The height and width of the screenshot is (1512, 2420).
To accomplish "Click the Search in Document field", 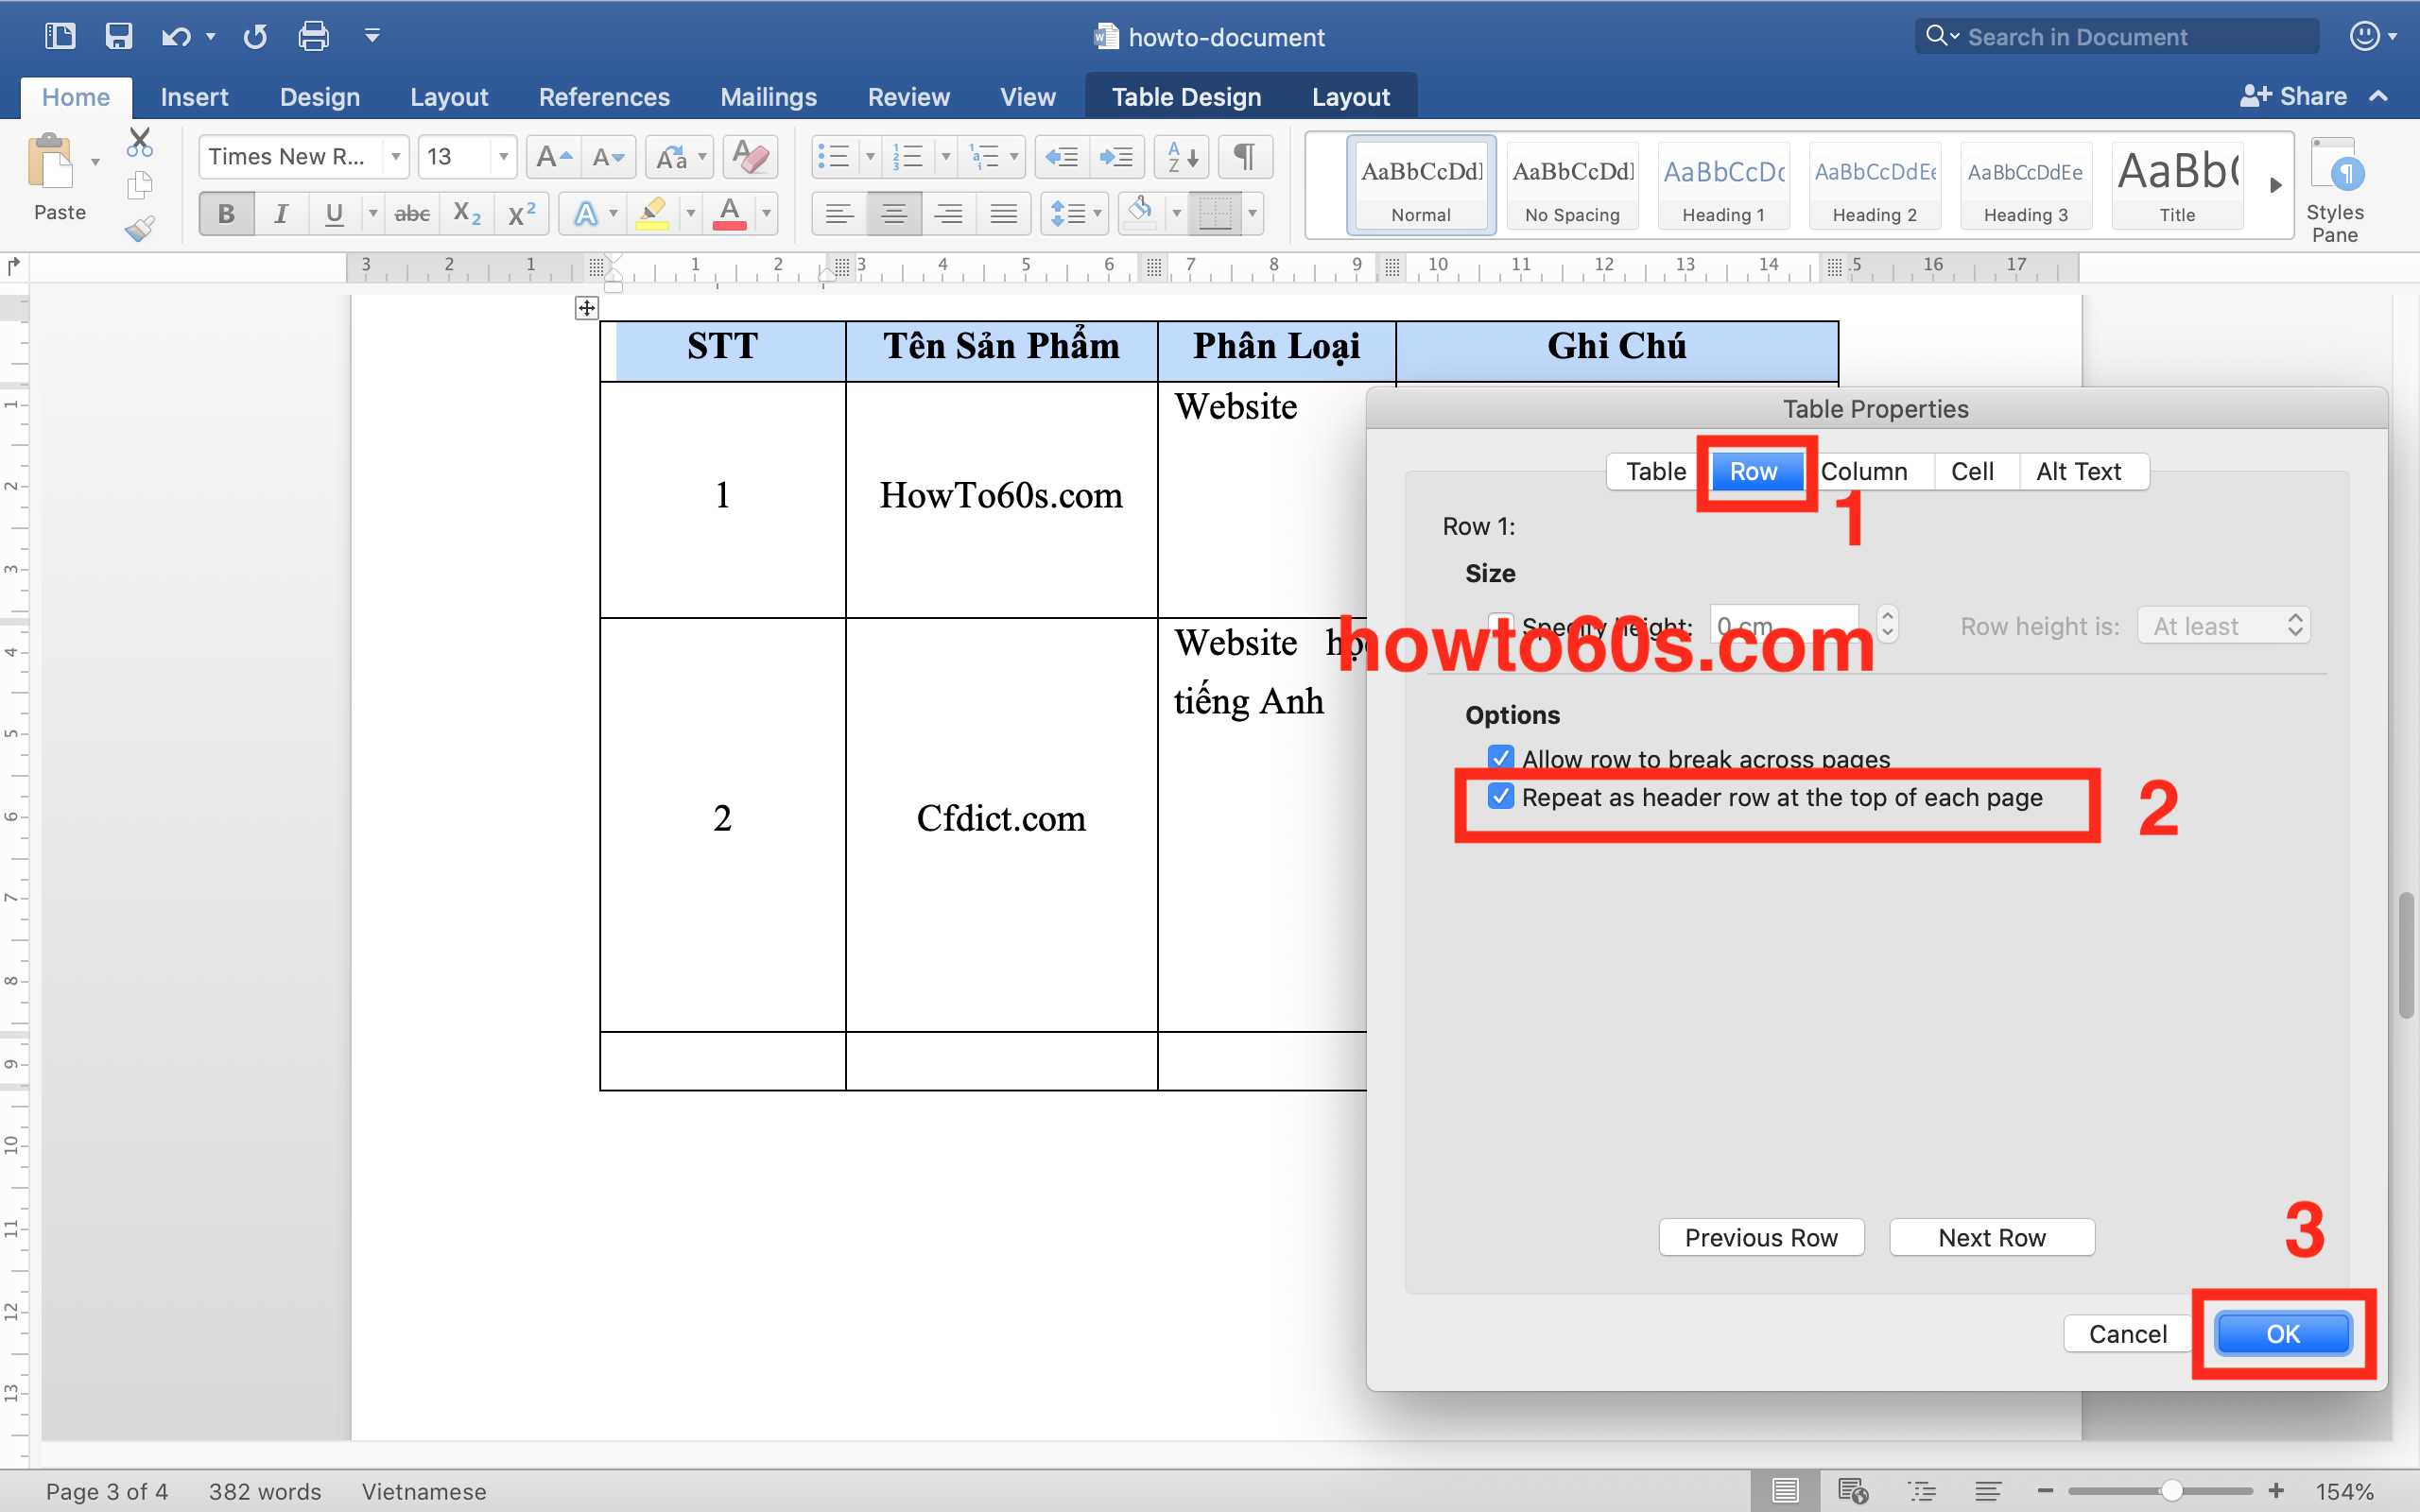I will tap(2118, 37).
